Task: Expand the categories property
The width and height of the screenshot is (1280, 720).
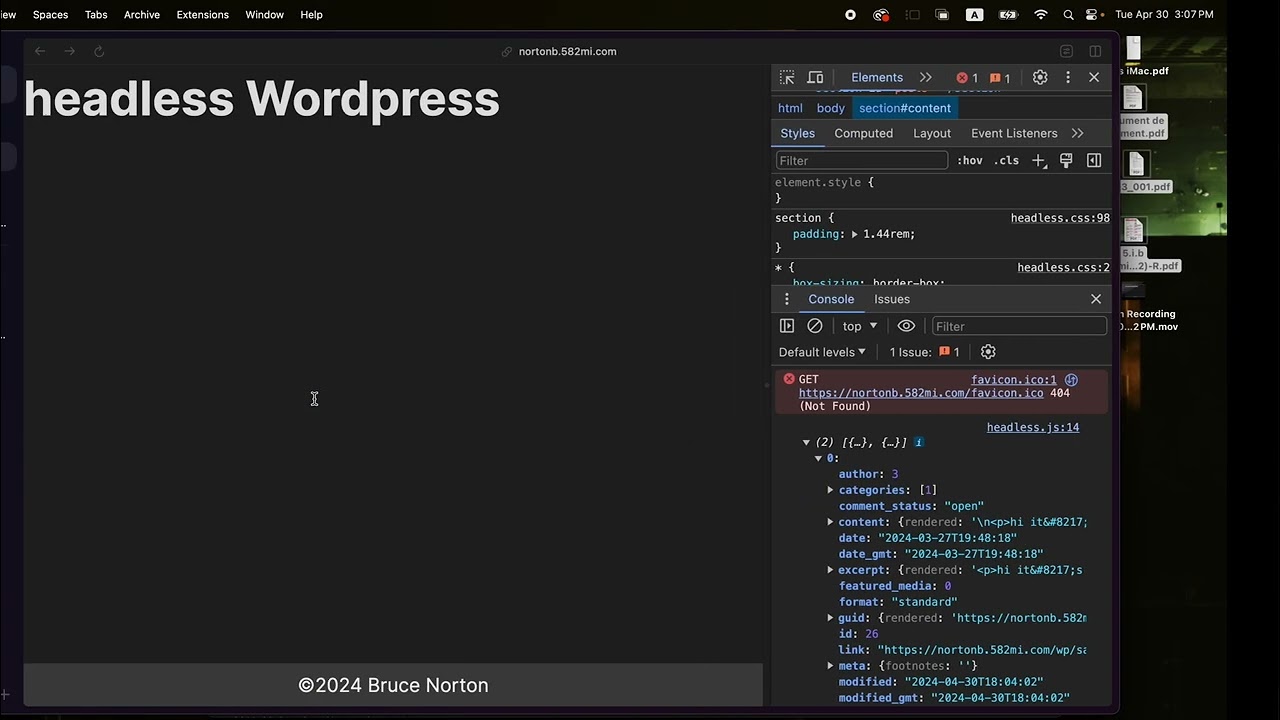Action: (830, 490)
